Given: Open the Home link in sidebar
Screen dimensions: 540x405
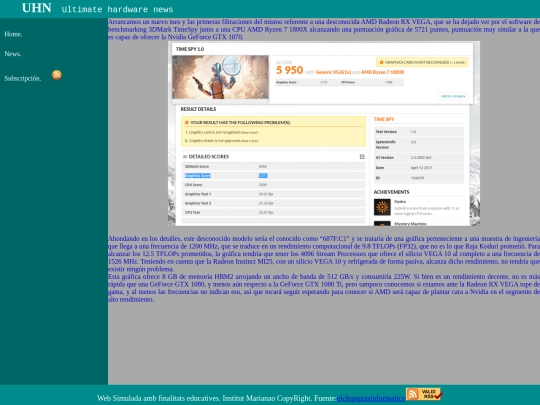Looking at the screenshot, I should [x=13, y=34].
